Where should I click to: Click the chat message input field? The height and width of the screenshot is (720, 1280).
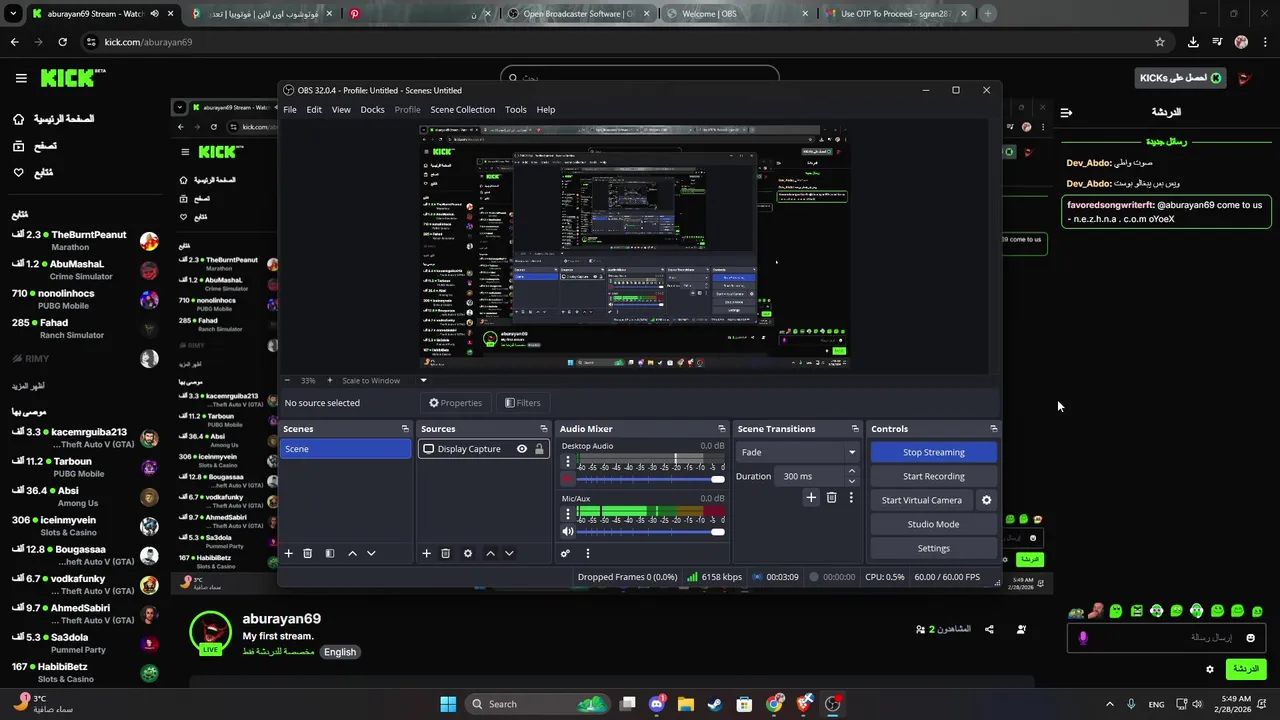pos(1168,638)
